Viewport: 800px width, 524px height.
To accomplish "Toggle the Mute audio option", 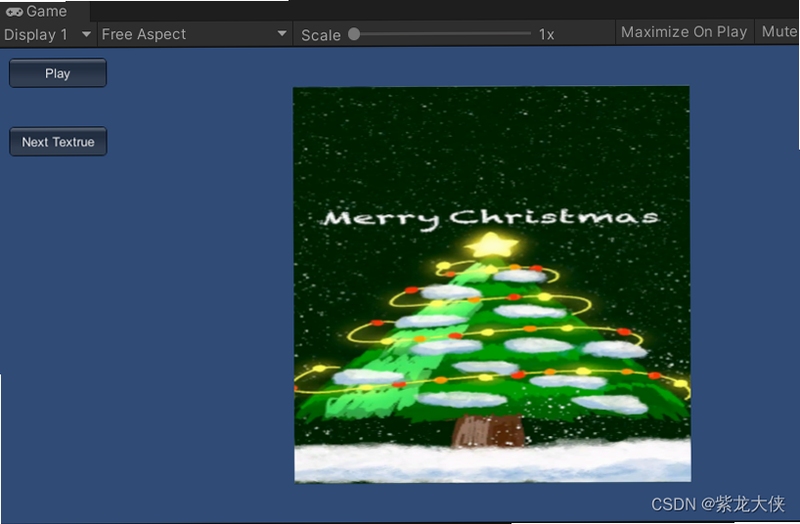I will [x=779, y=32].
